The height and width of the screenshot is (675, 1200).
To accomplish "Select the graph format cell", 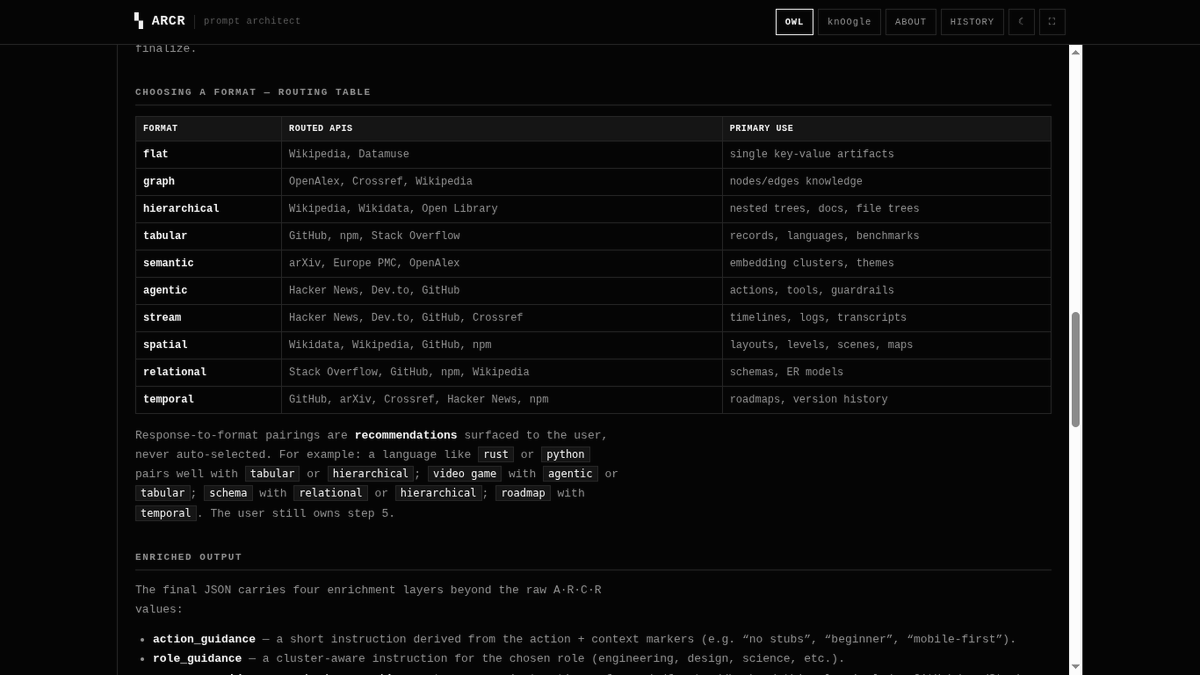I will [x=209, y=182].
